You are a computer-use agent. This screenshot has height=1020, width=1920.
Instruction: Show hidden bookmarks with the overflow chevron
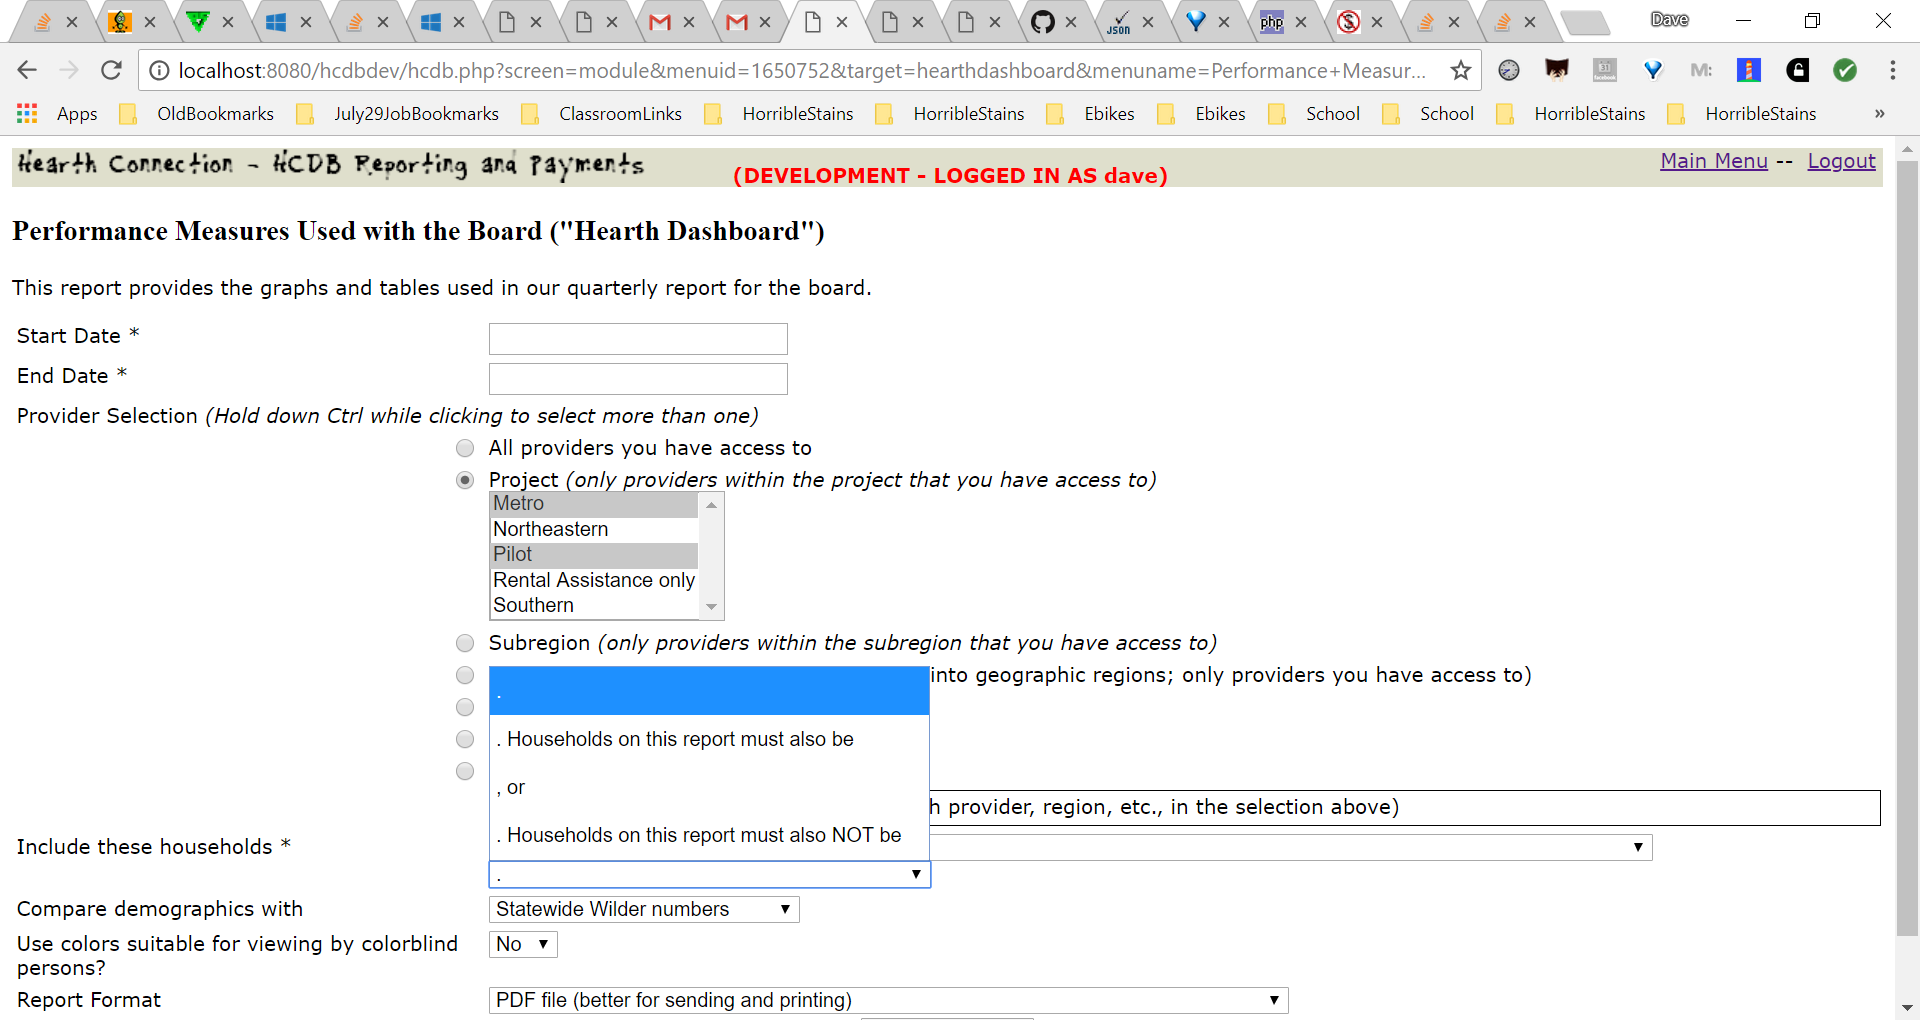point(1879,114)
